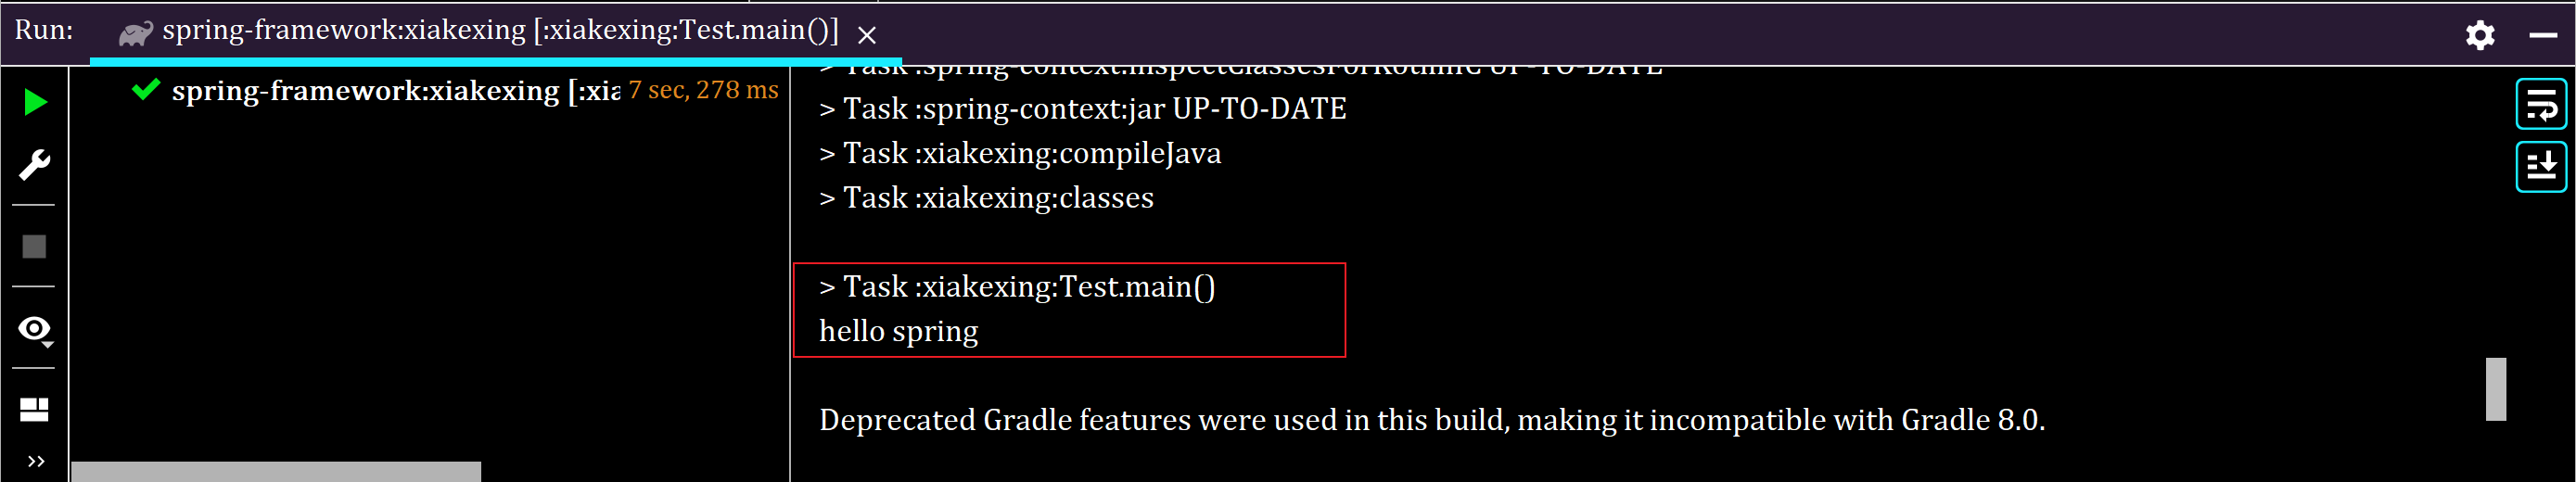Open Run tool window settings gear
The image size is (2576, 482).
click(x=2479, y=35)
